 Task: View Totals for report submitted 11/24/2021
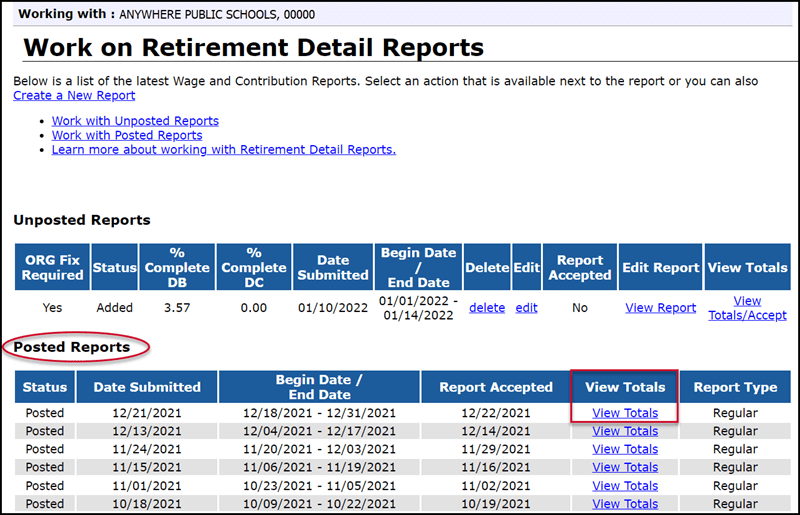coord(625,449)
